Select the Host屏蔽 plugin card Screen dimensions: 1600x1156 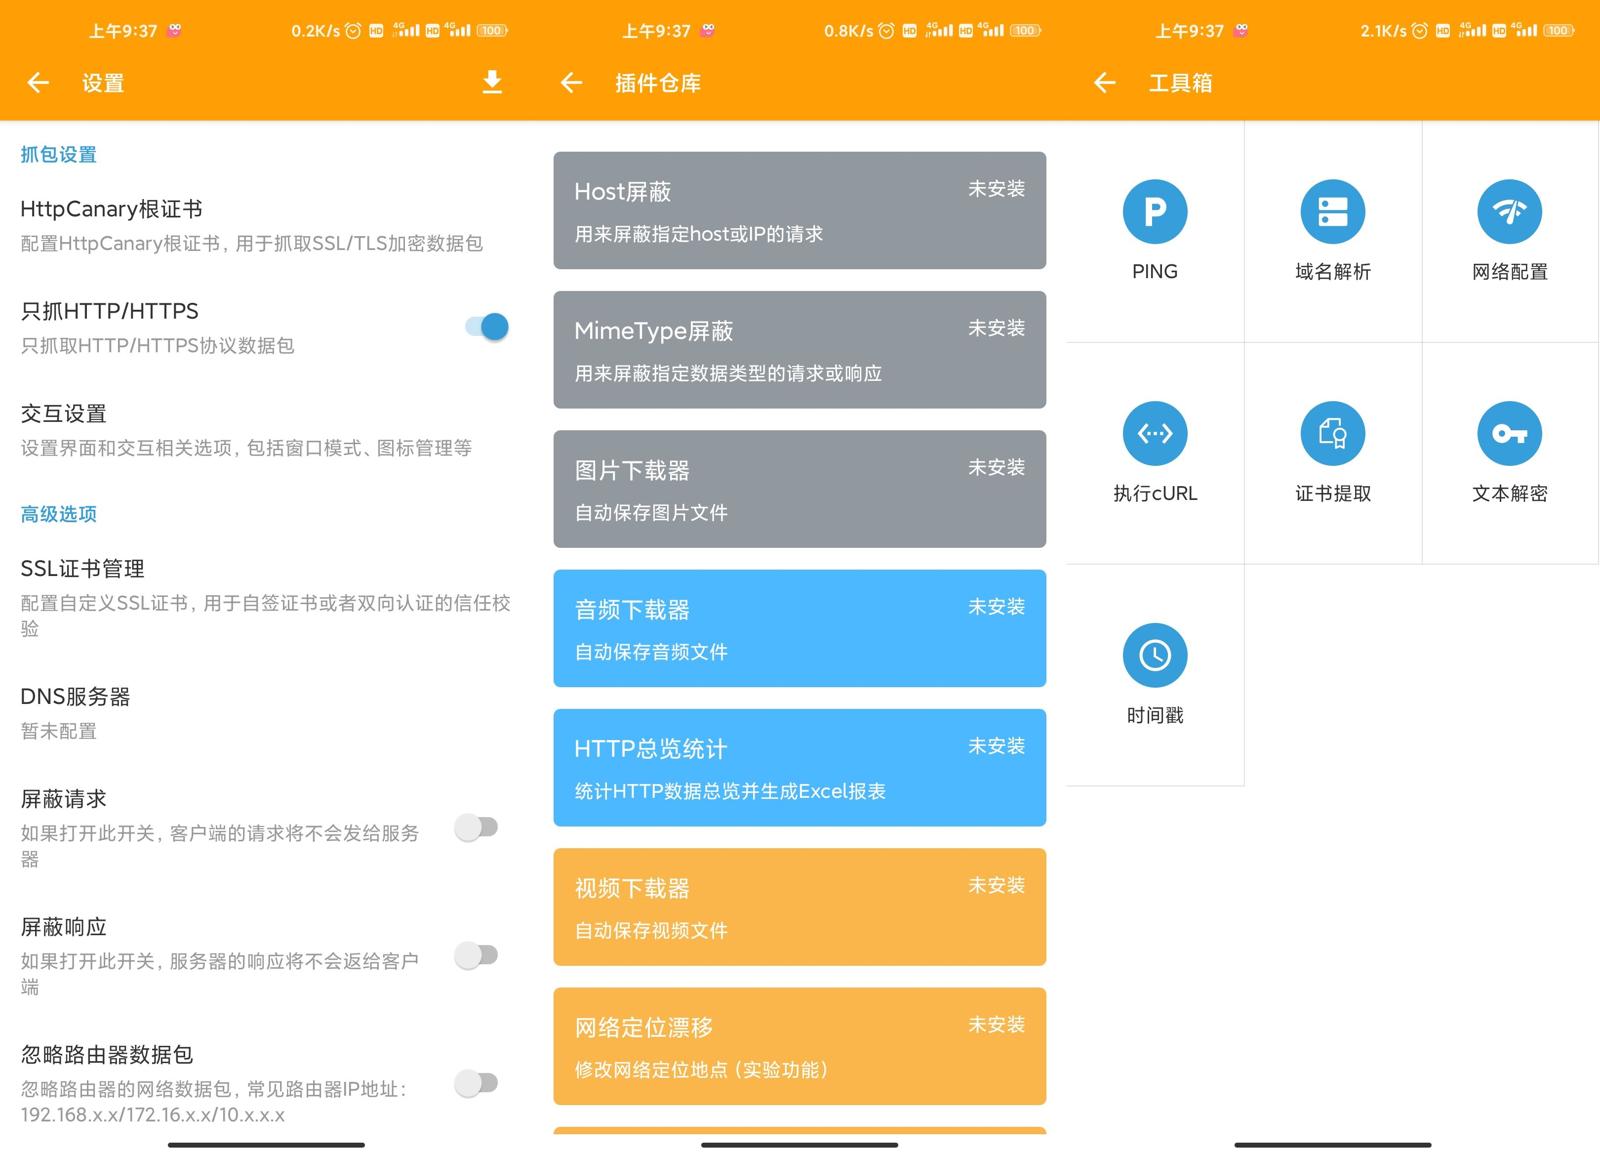pos(799,210)
